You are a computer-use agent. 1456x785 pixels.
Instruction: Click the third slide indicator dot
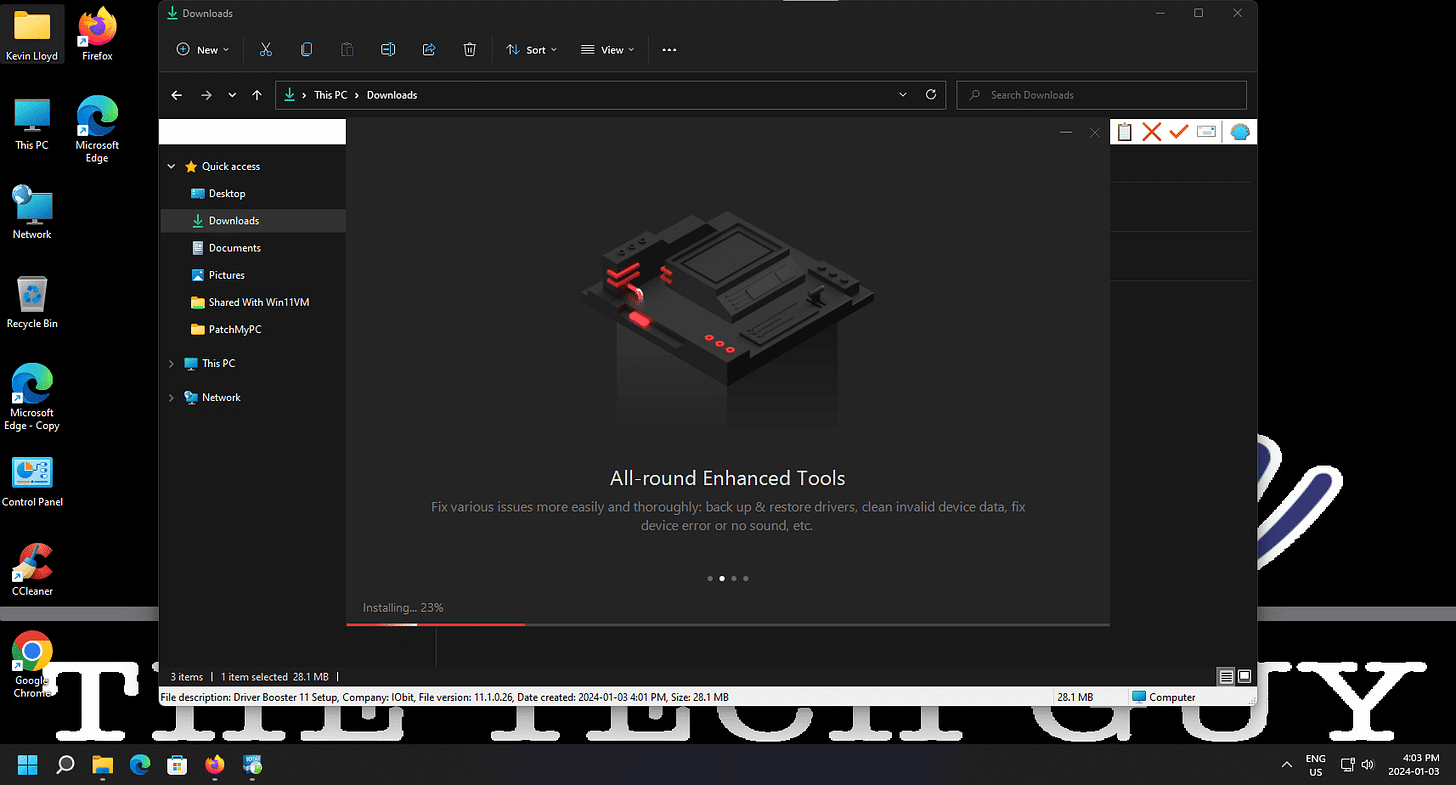[734, 578]
